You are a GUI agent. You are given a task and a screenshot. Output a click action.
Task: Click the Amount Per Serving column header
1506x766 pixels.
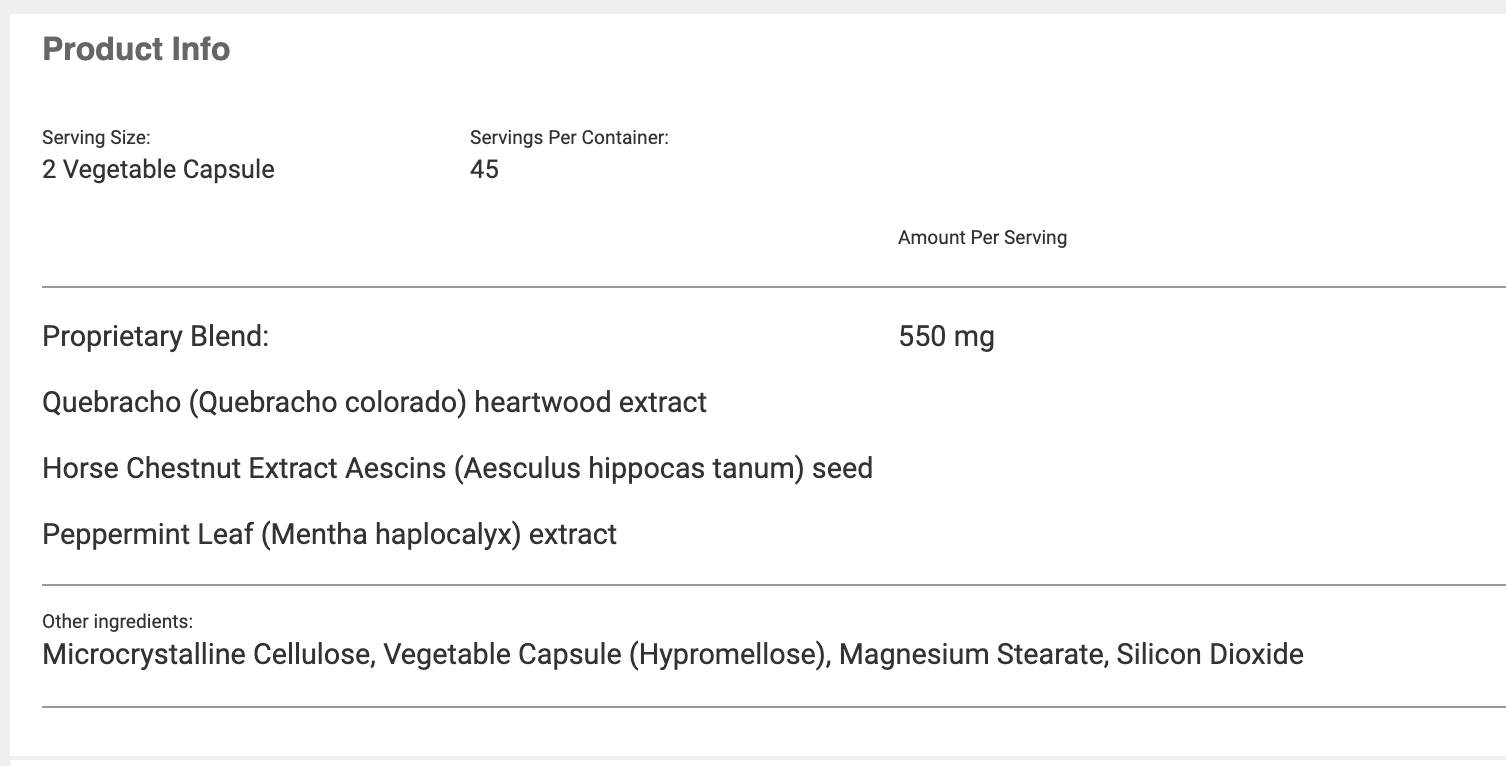(x=982, y=238)
